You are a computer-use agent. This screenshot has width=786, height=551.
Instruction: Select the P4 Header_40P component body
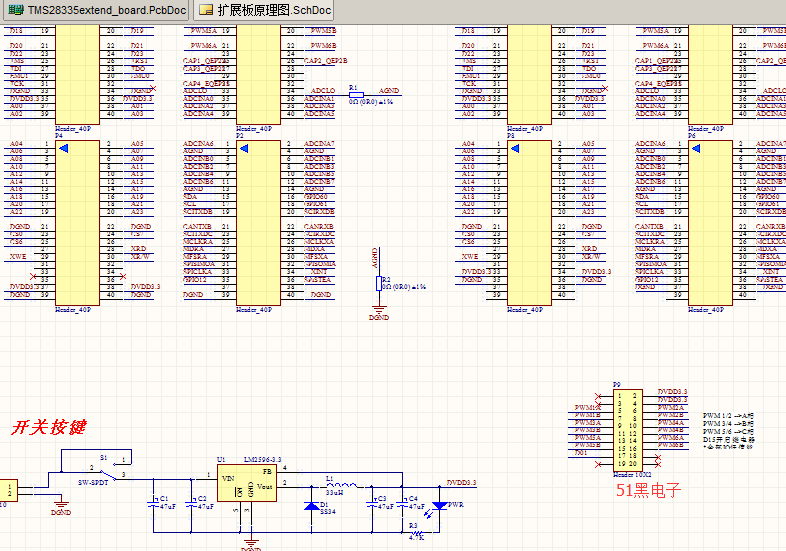click(77, 223)
